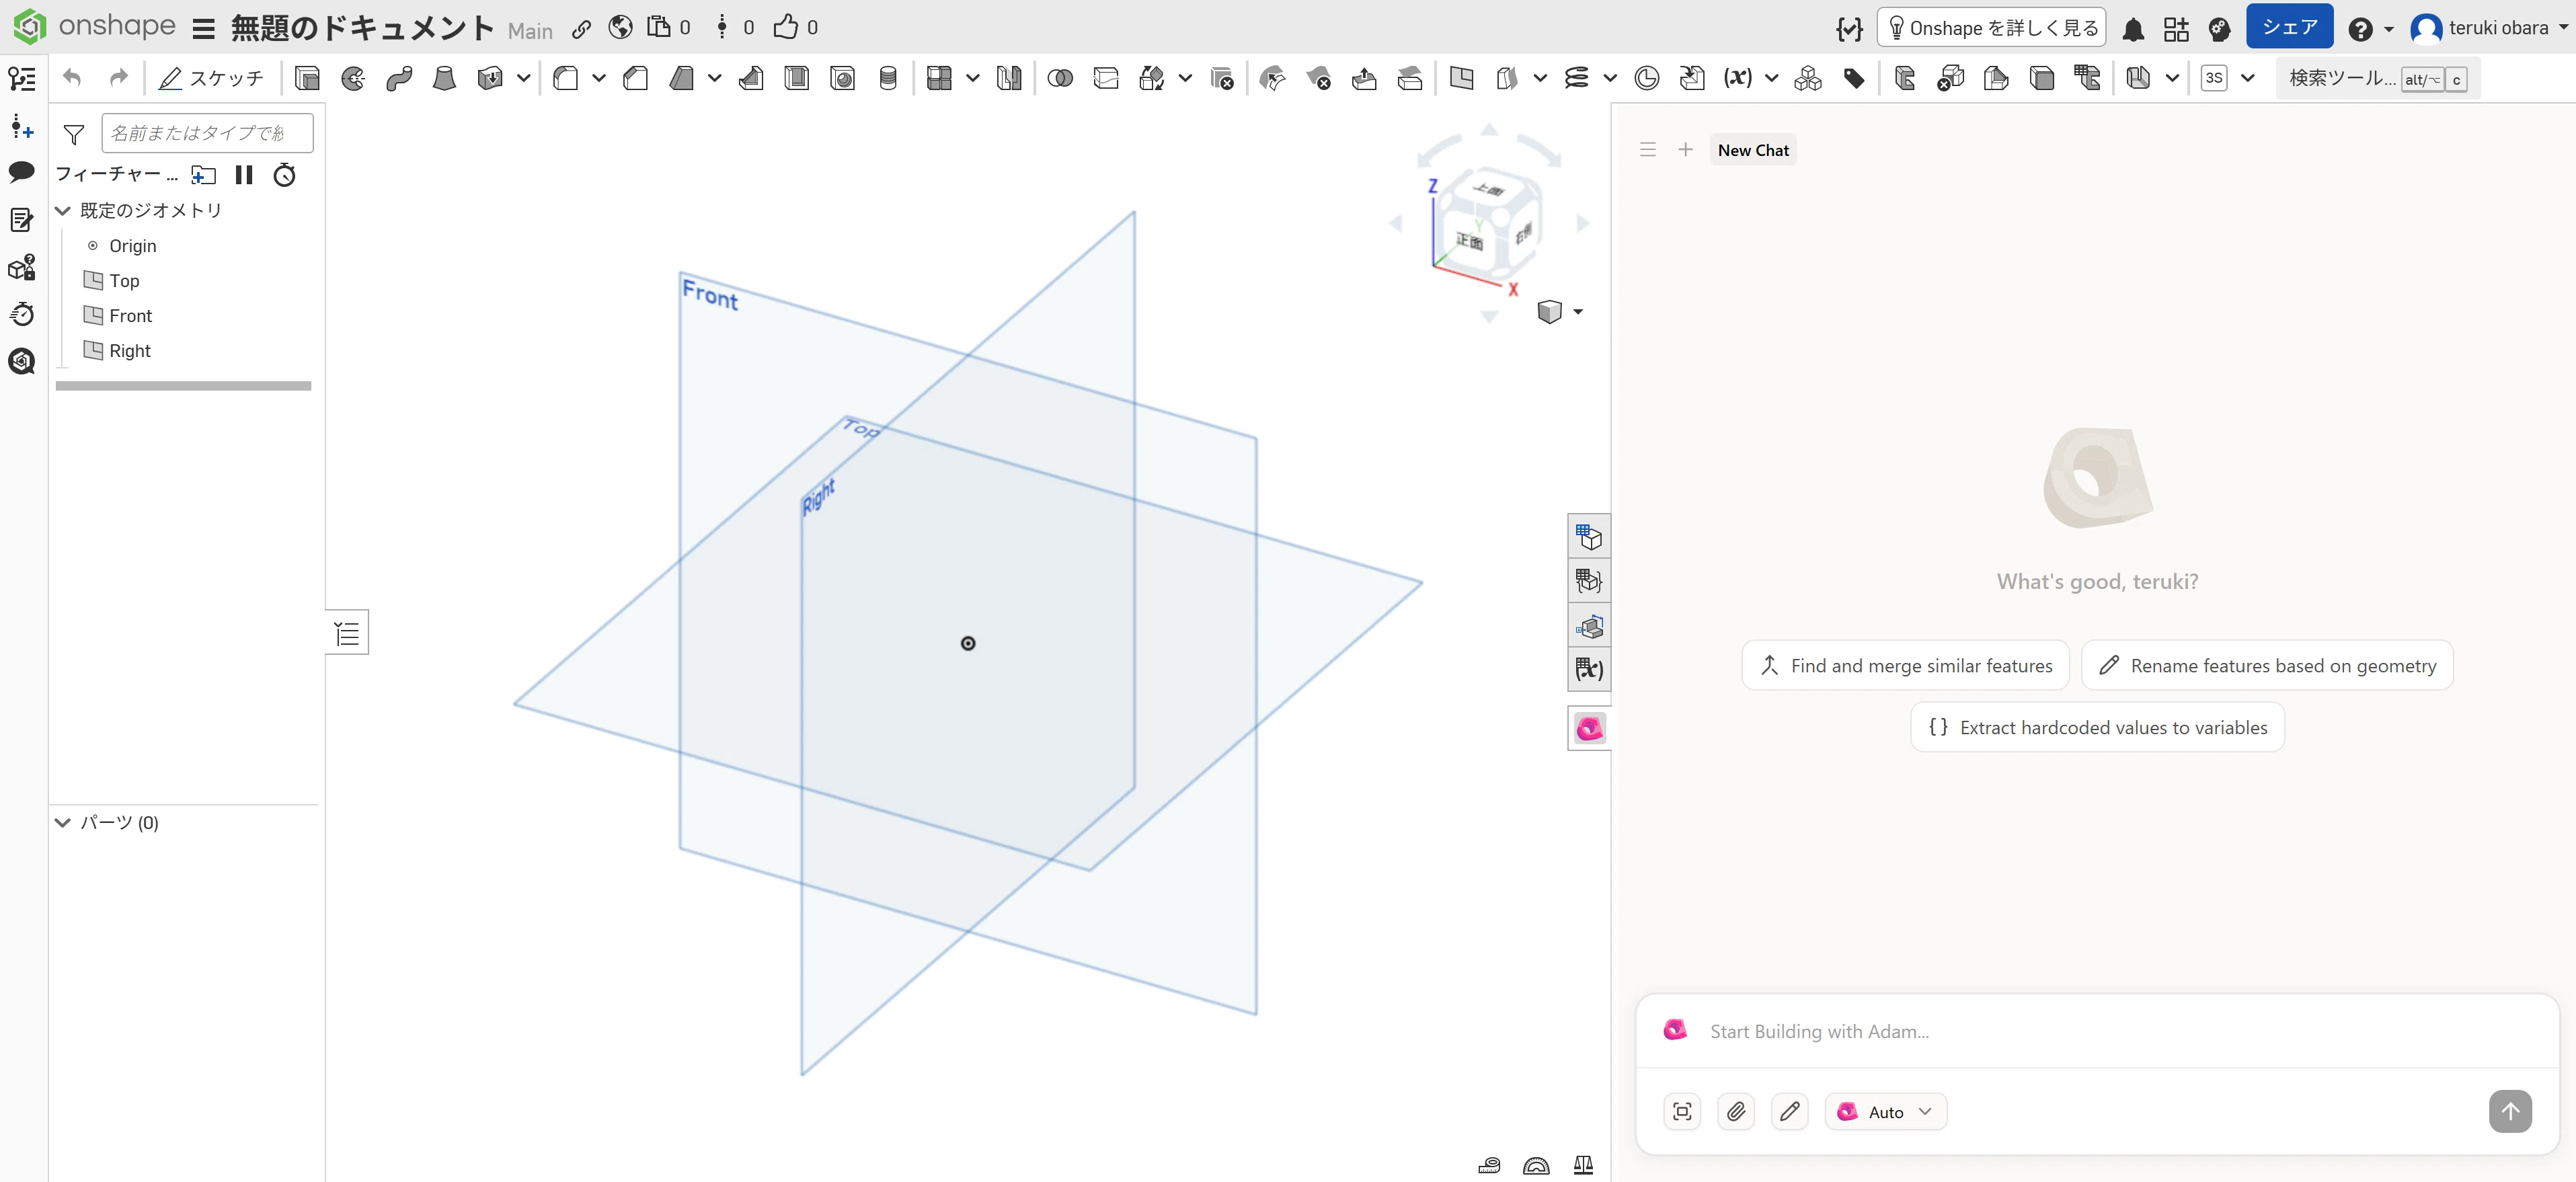
Task: Click Extract hardcoded values to variables
Action: 2097,727
